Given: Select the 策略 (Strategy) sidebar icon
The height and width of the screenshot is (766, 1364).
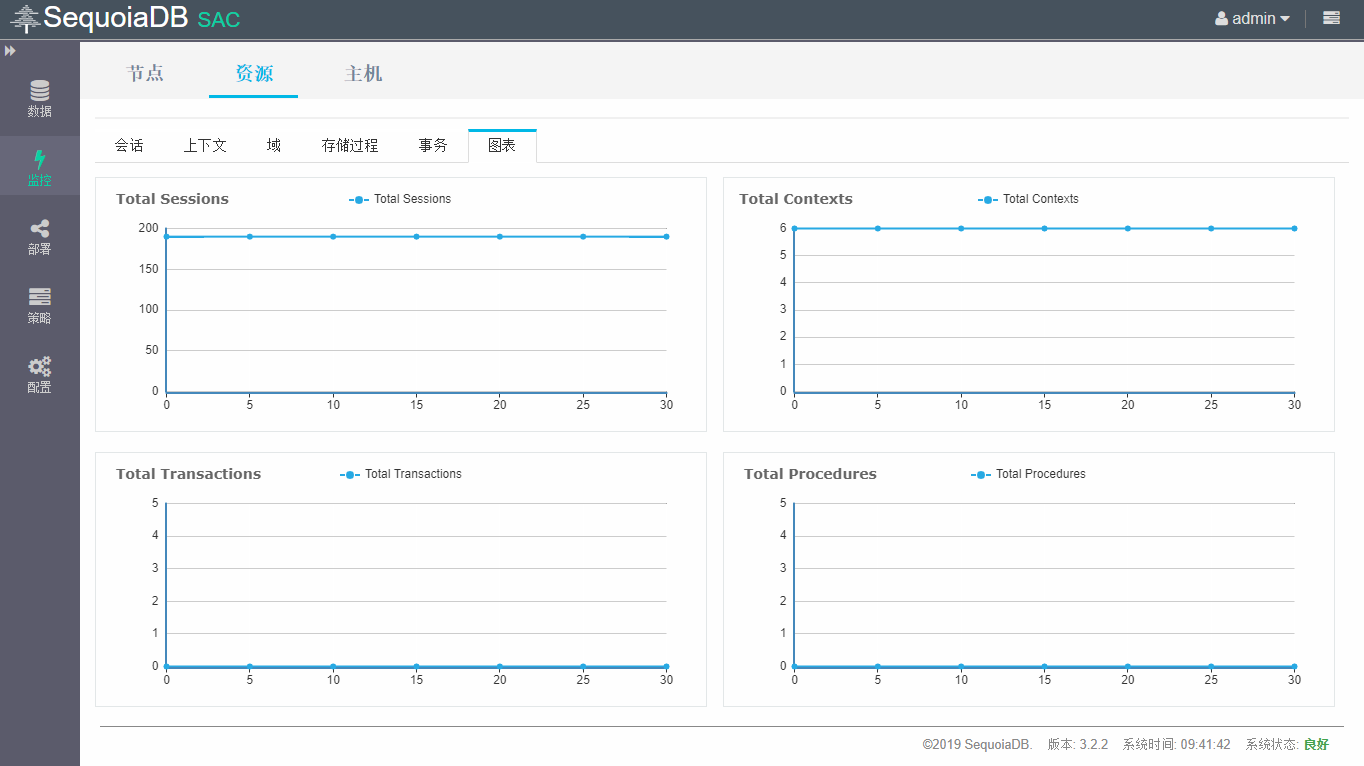Looking at the screenshot, I should (x=39, y=298).
